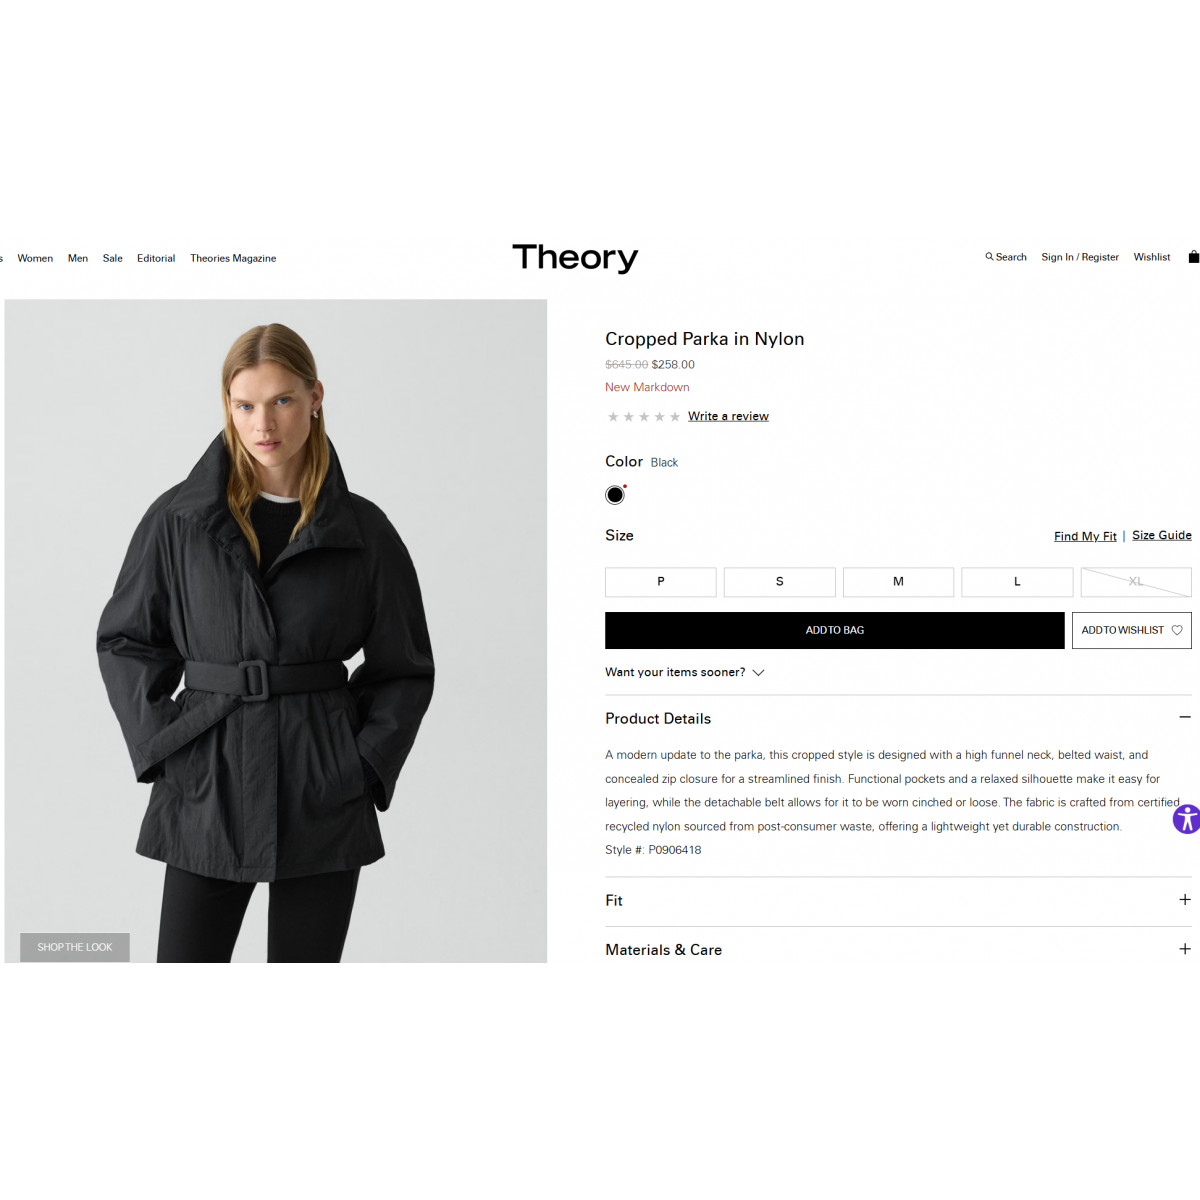This screenshot has height=1200, width=1200.
Task: Click the Search magnifier icon
Action: (989, 257)
